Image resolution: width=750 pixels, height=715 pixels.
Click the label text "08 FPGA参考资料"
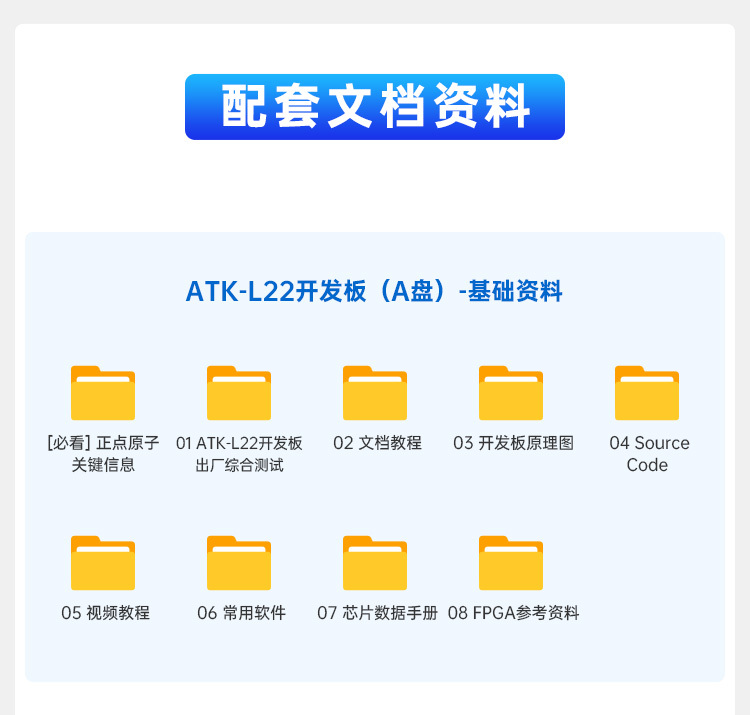[x=513, y=613]
